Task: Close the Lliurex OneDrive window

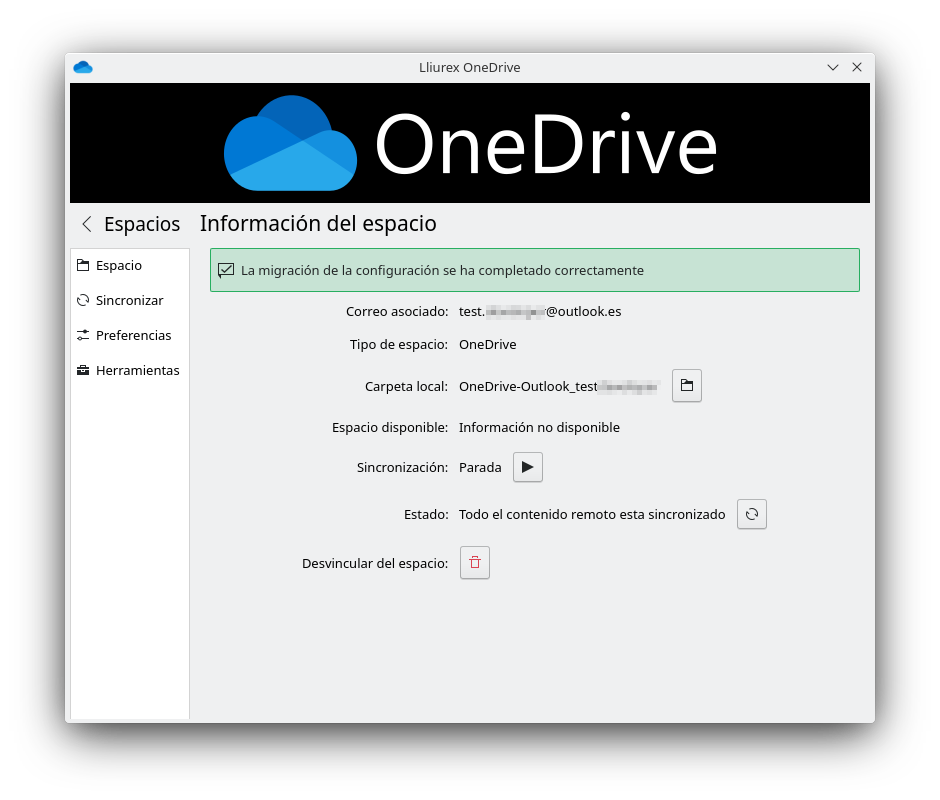Action: click(857, 67)
